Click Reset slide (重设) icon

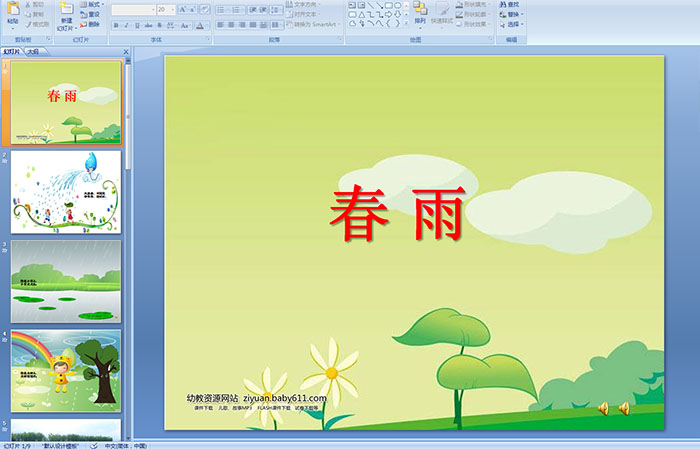click(x=84, y=15)
